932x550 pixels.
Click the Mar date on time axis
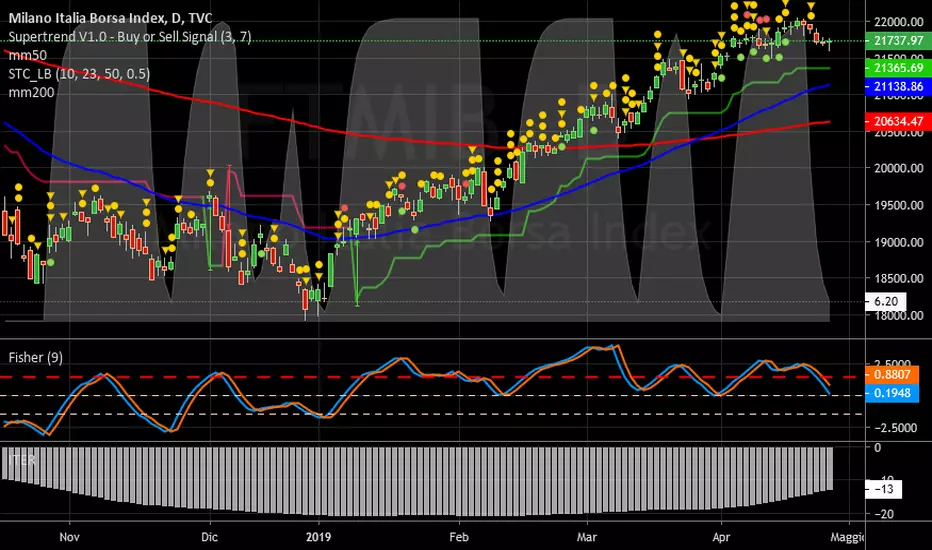[587, 537]
